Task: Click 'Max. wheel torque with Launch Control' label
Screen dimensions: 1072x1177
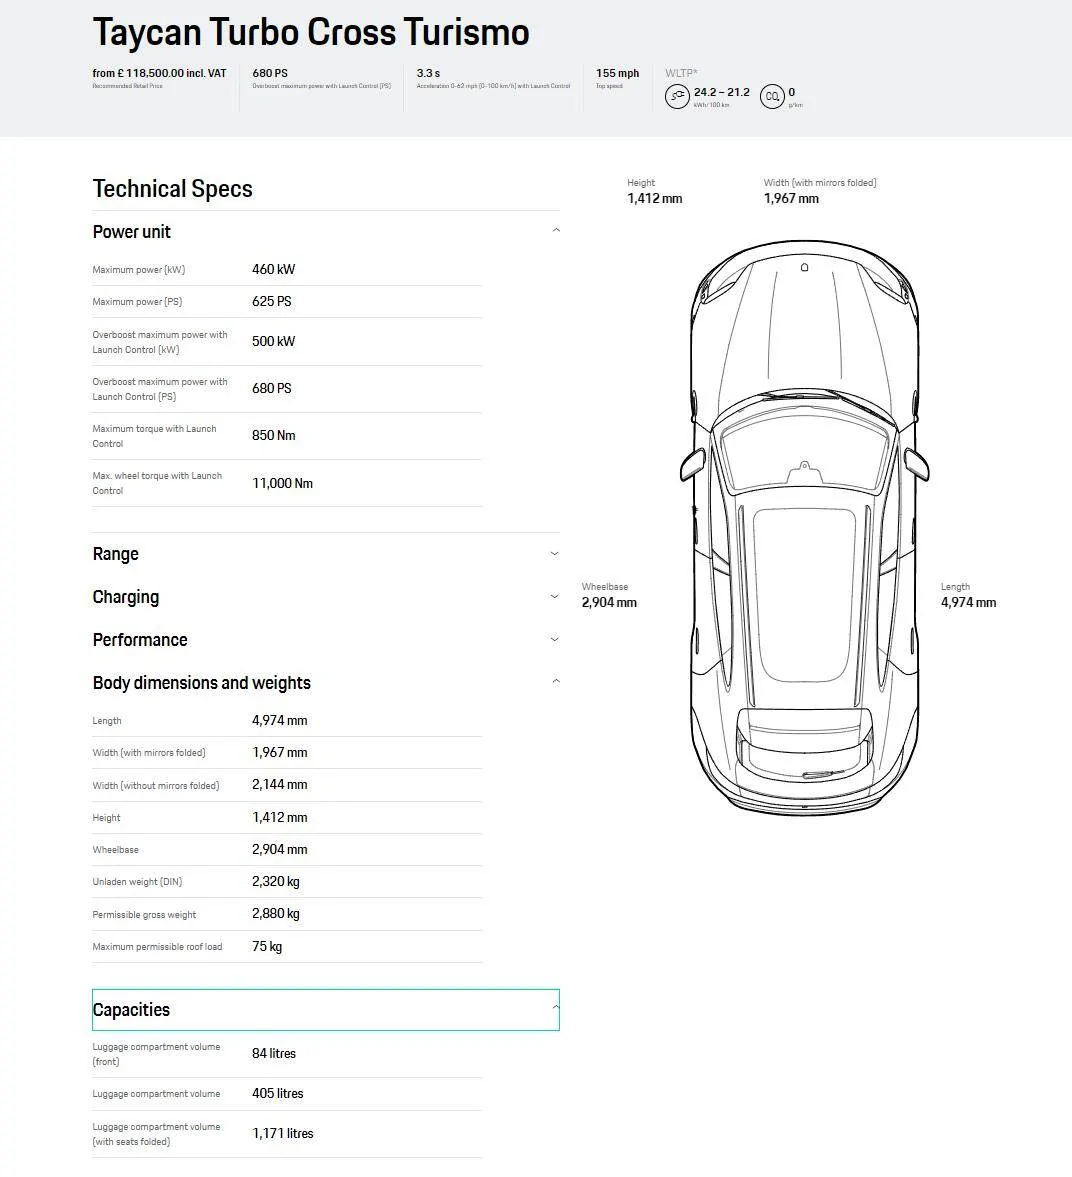Action: coord(157,483)
